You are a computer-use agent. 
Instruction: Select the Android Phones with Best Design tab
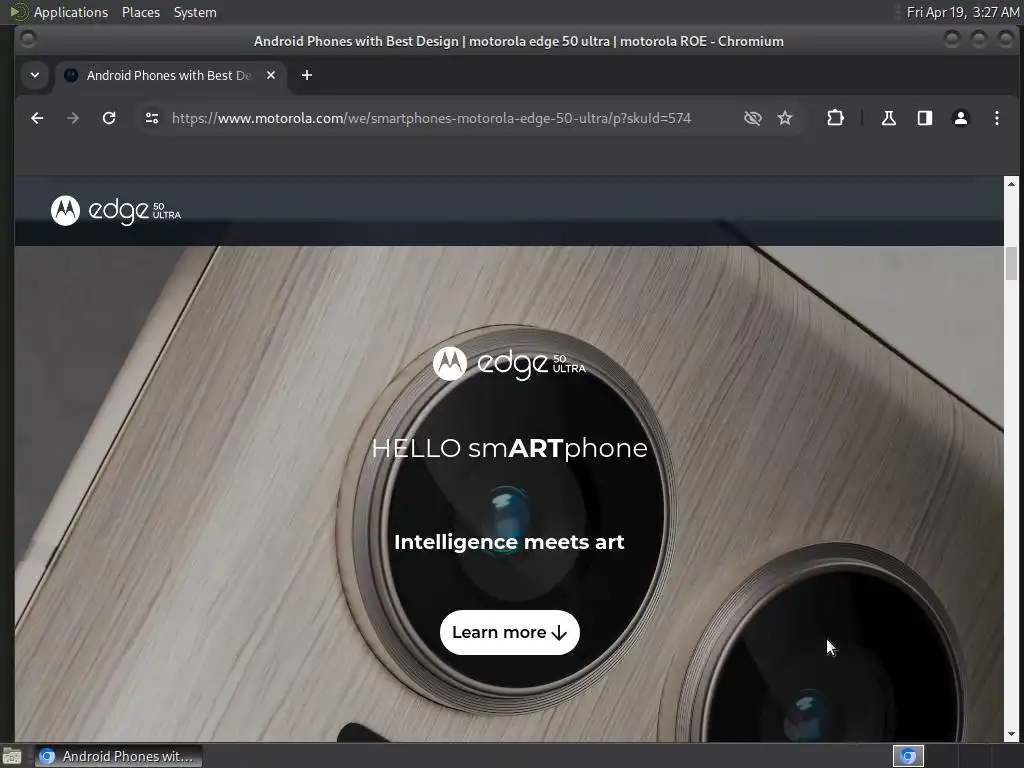(x=170, y=75)
